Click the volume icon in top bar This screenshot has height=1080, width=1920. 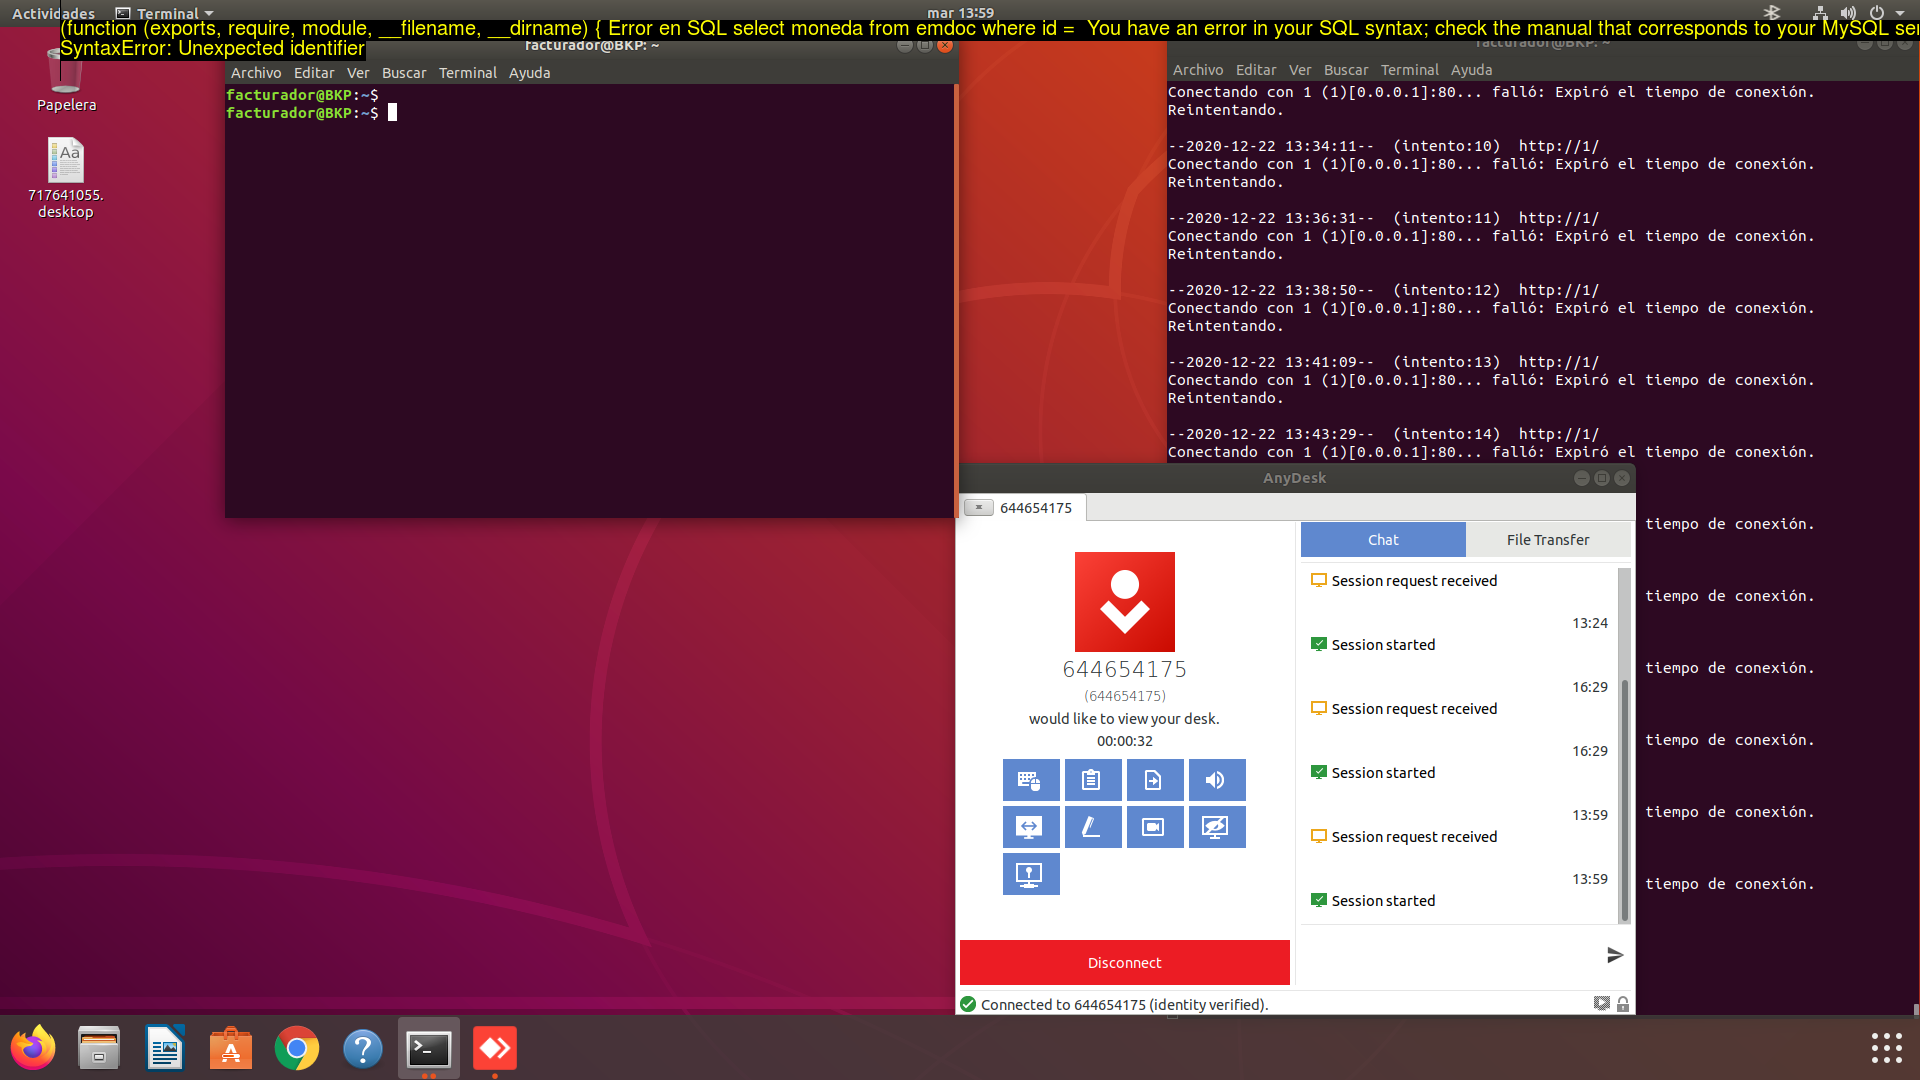1848,13
